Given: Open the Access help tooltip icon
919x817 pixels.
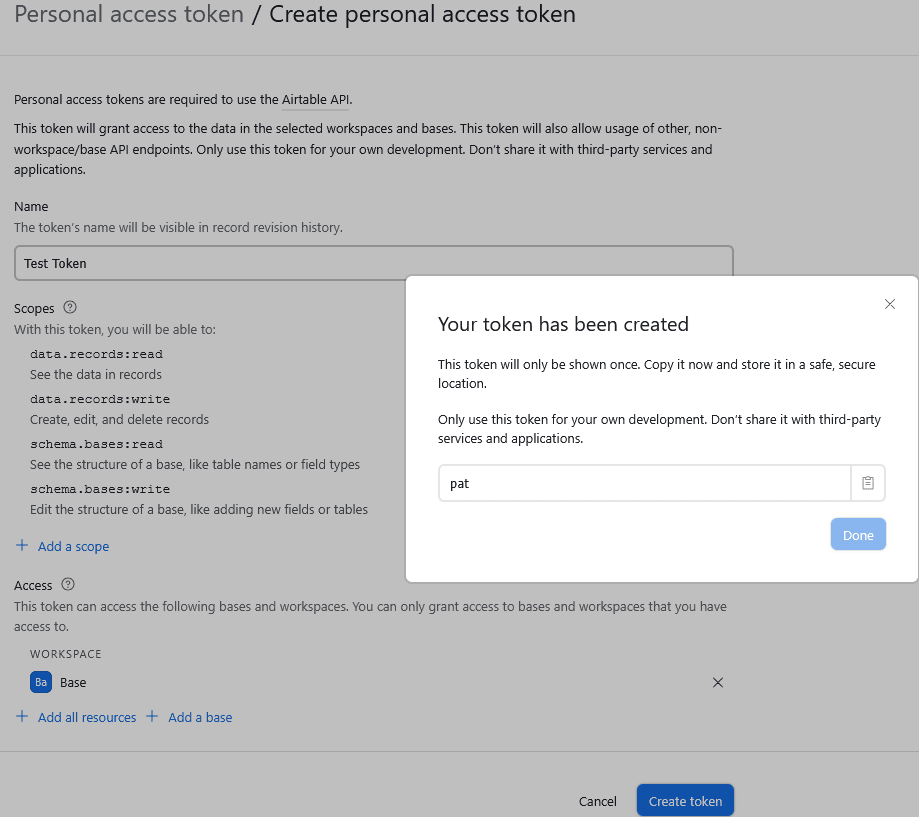Looking at the screenshot, I should [66, 585].
